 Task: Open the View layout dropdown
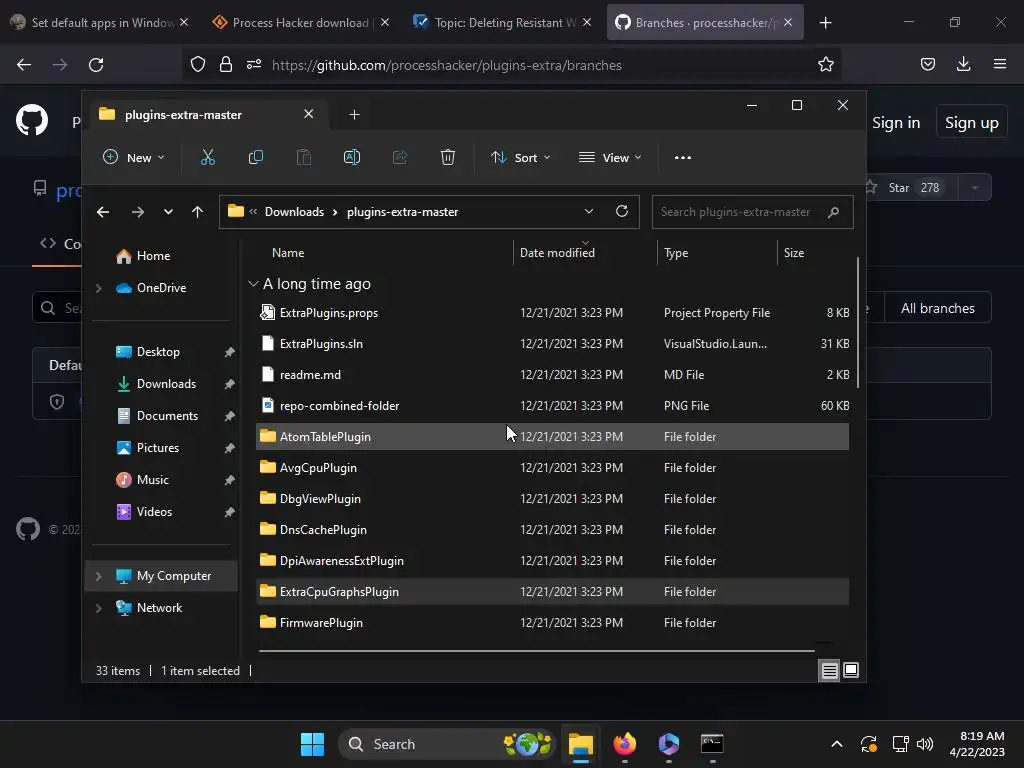[x=610, y=157]
